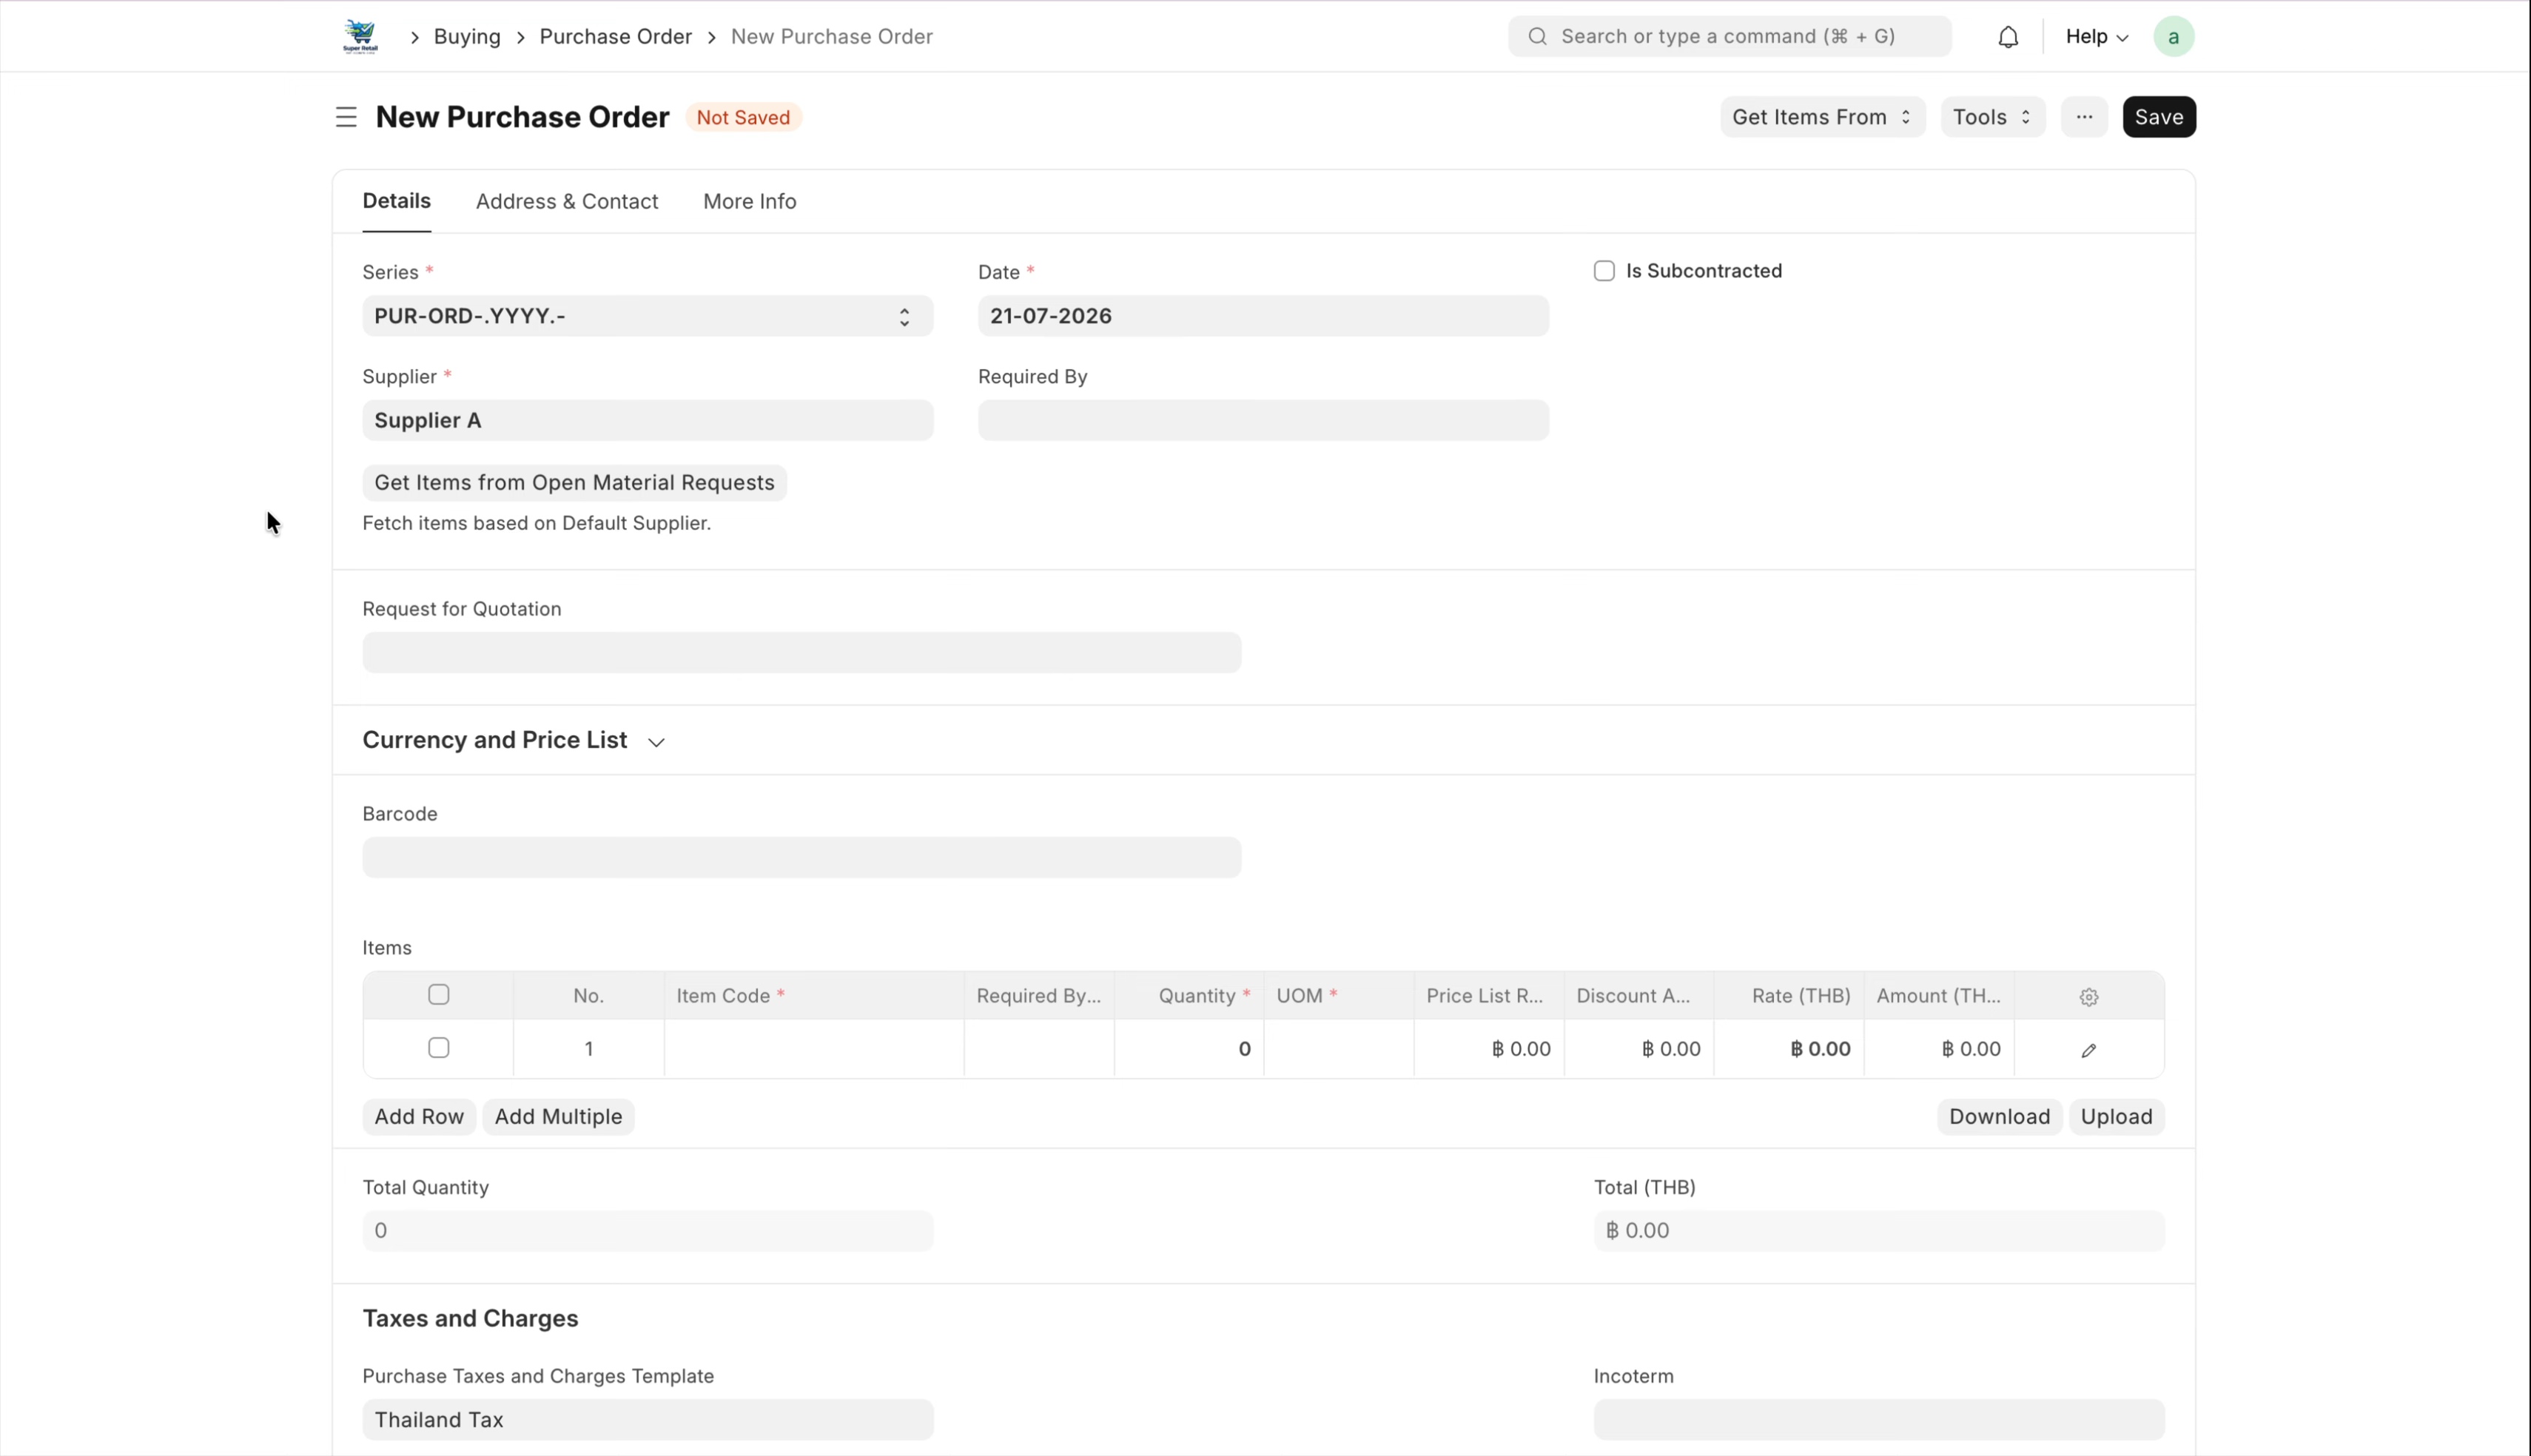
Task: Click the Required By date field
Action: click(1263, 420)
